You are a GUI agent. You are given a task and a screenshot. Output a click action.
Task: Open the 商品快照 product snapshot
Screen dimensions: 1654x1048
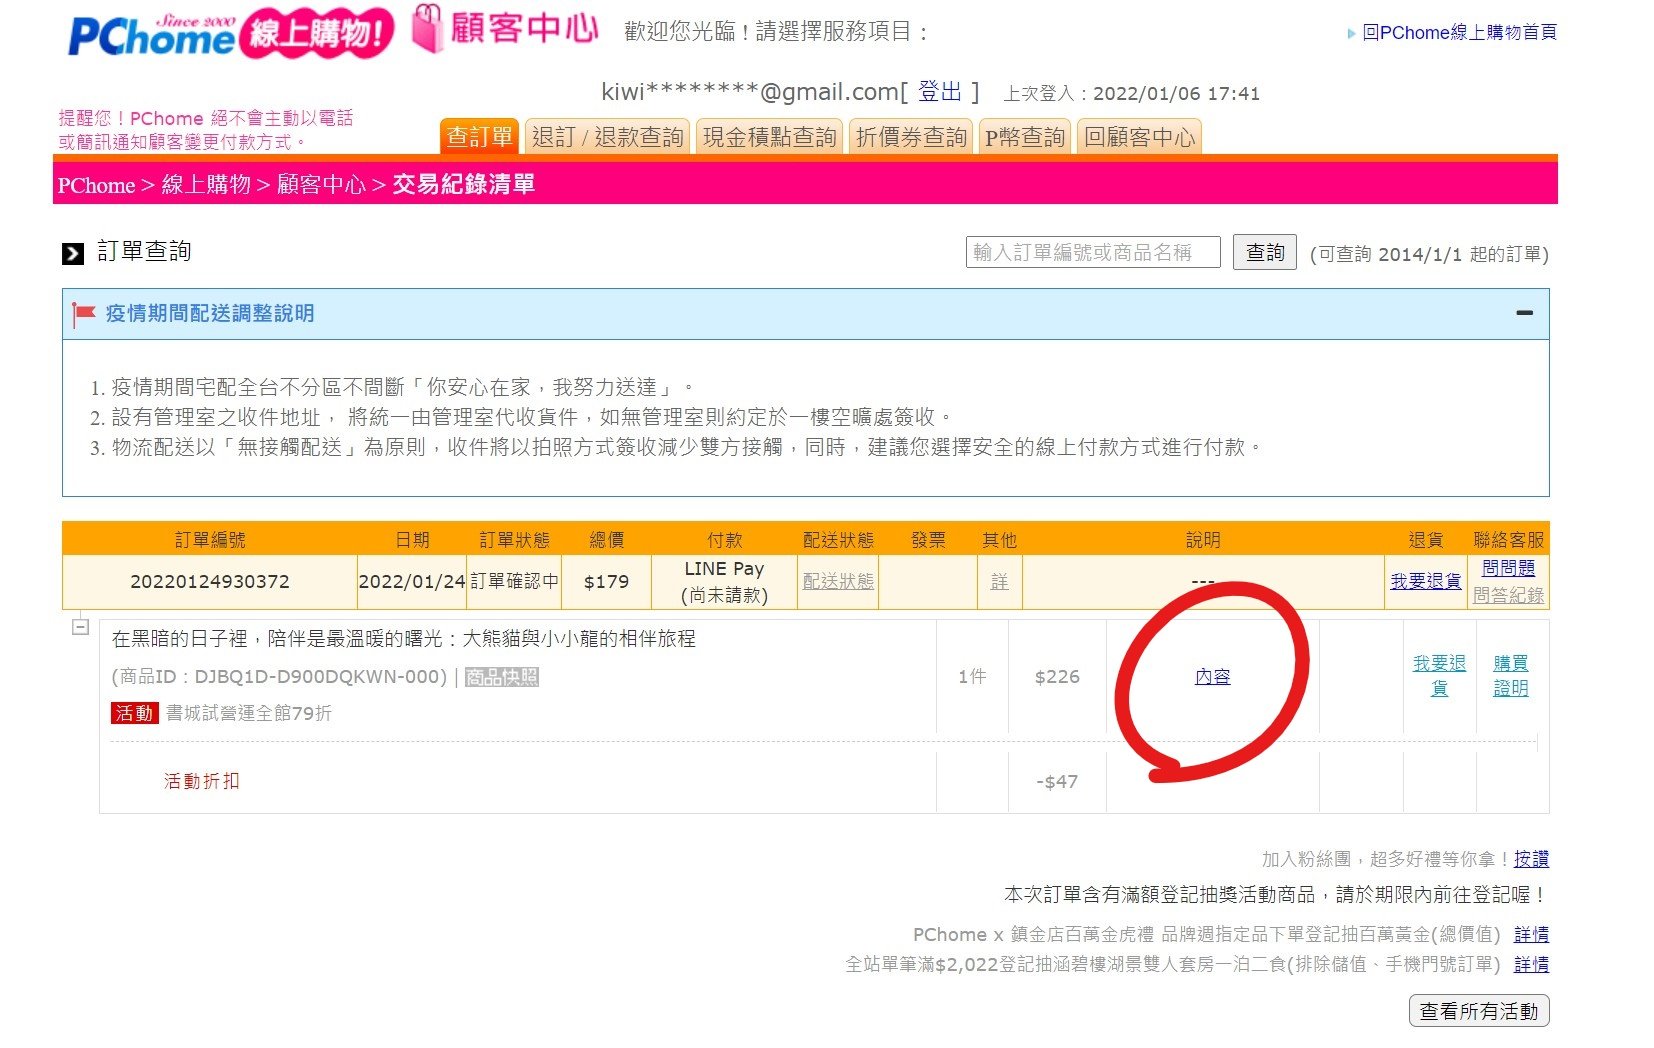[x=502, y=677]
